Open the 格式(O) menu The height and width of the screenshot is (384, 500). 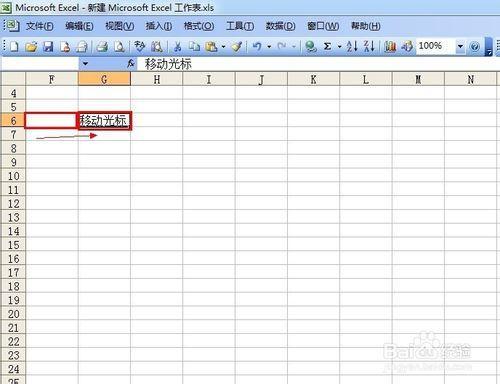199,26
